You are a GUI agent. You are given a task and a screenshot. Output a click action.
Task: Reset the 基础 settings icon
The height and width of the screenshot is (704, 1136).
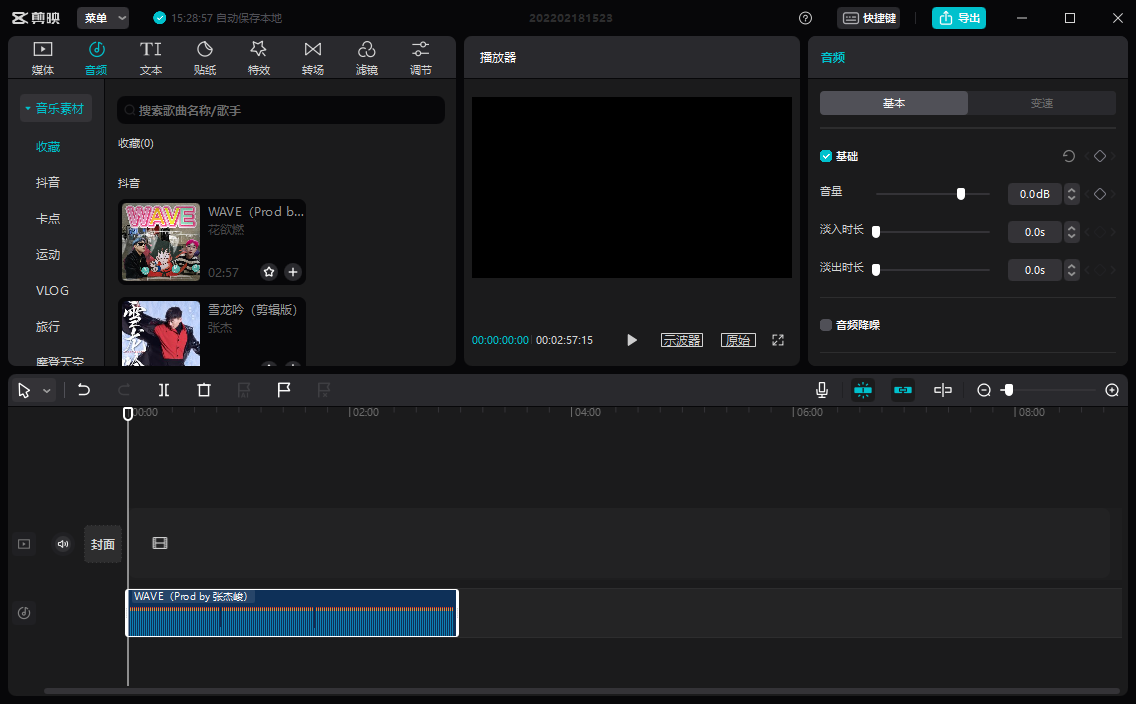(1069, 156)
